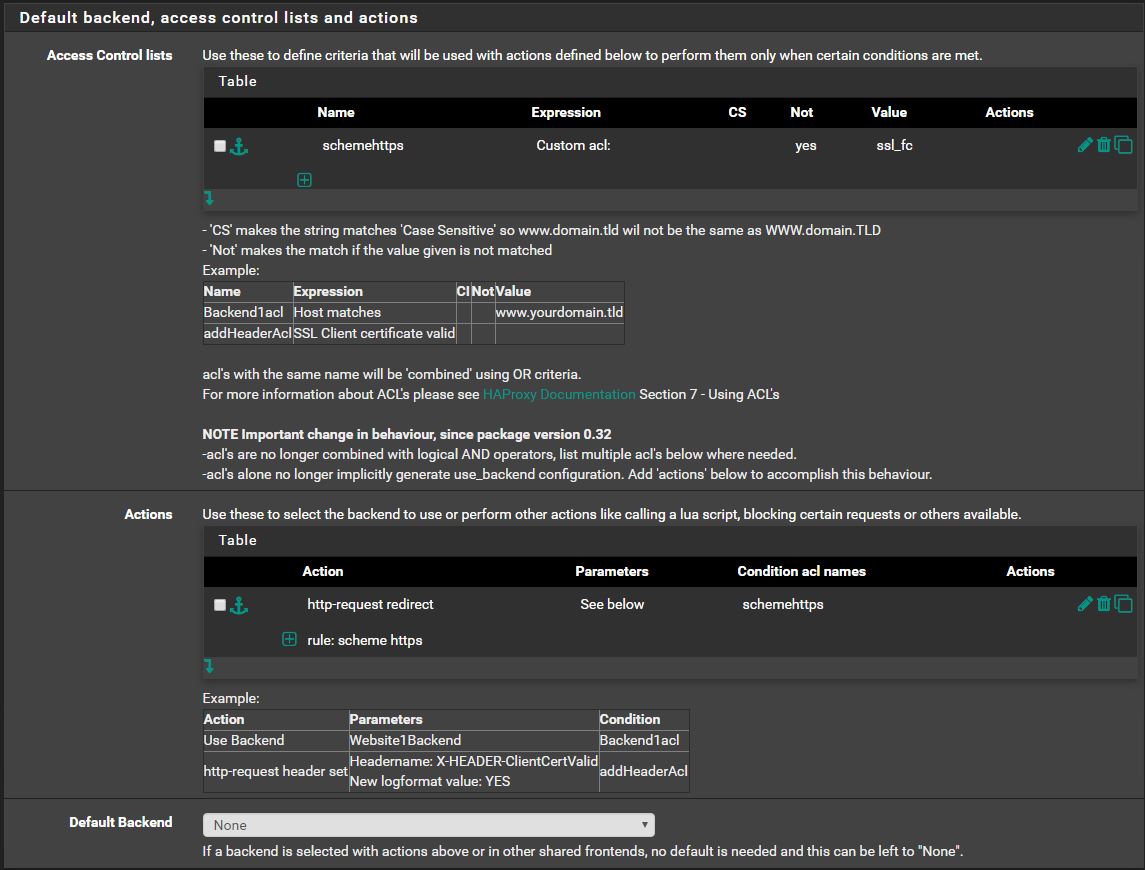Tick the checkbox for the schemehttps ACL row
This screenshot has width=1145, height=870.
click(x=220, y=146)
